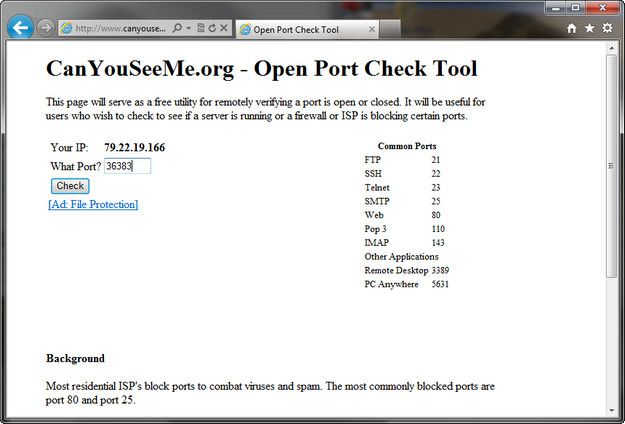This screenshot has width=625, height=424.
Task: Open a new blank tab
Action: [x=389, y=29]
